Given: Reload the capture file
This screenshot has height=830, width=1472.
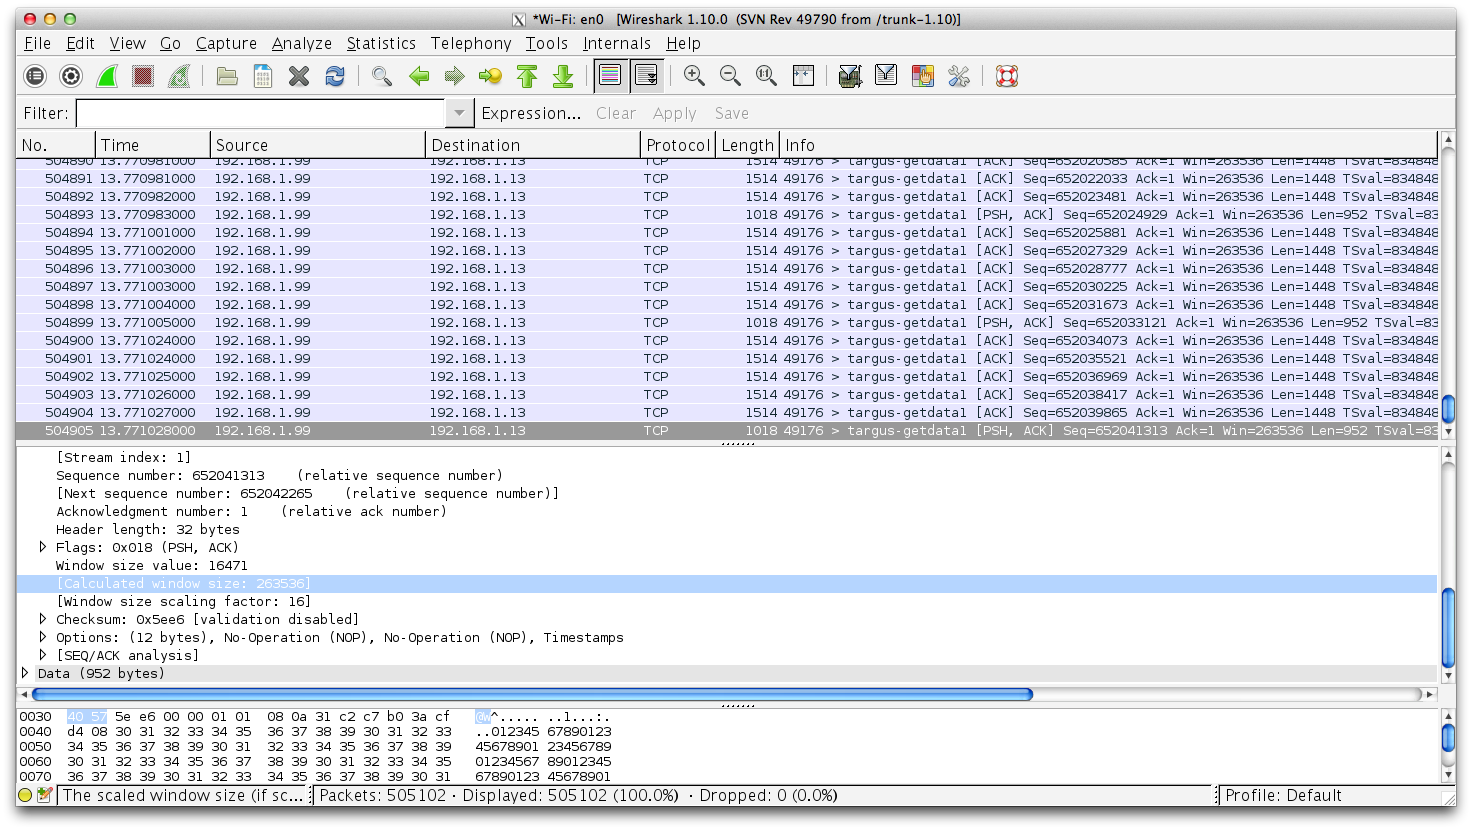Looking at the screenshot, I should click(335, 76).
